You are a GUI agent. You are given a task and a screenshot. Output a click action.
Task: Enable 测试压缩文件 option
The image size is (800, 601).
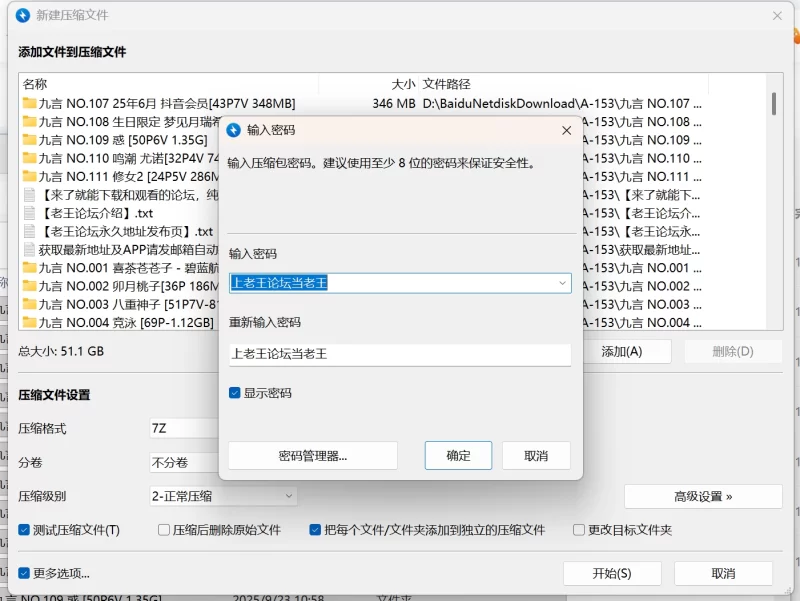[21, 530]
